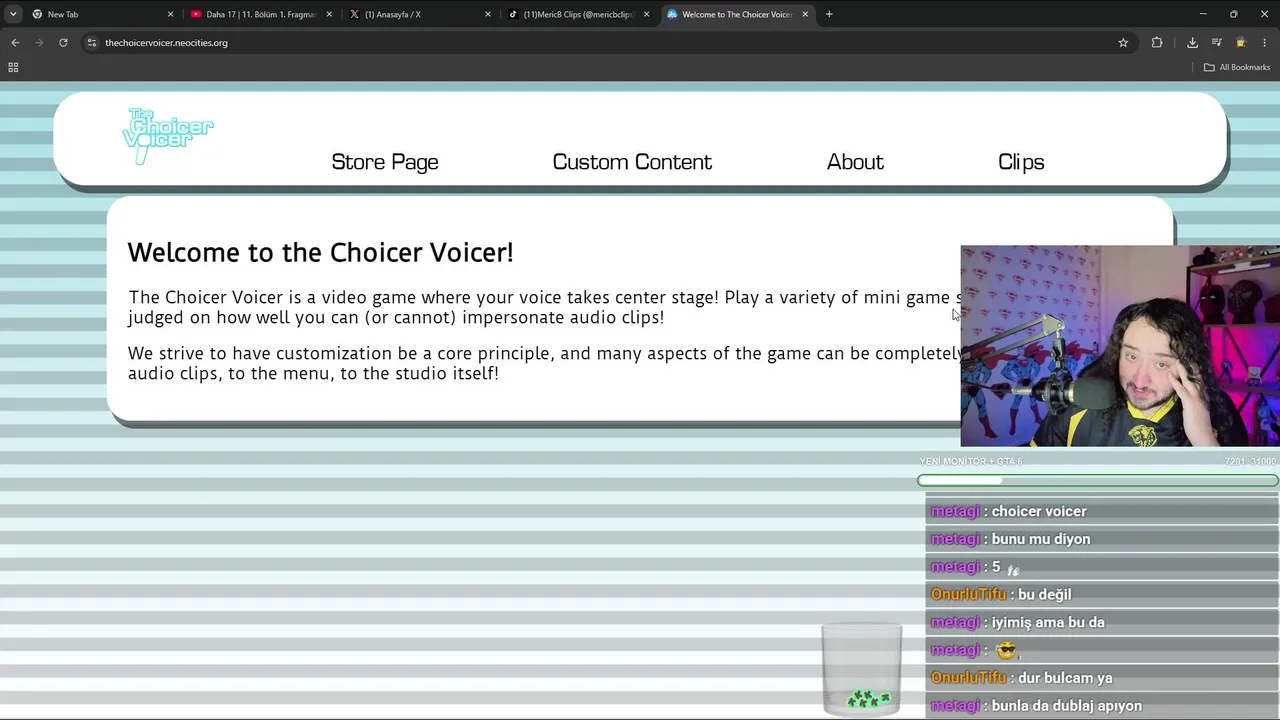The height and width of the screenshot is (720, 1280).
Task: Click the chat message 'choicer voicer'
Action: 1039,511
